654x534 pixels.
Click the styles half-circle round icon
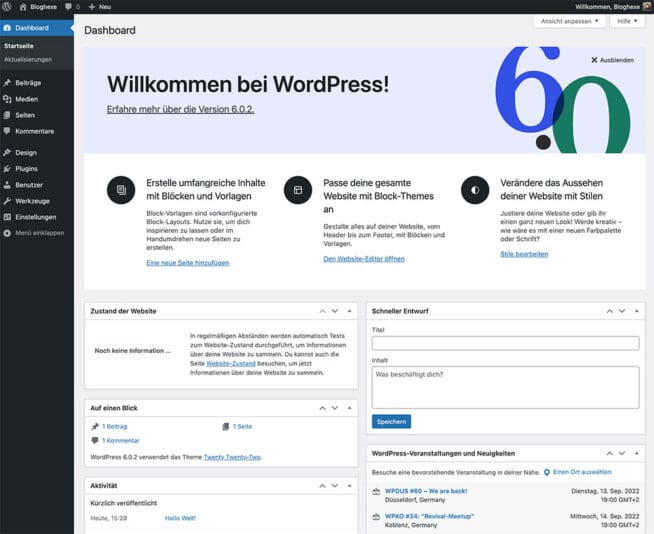[475, 190]
